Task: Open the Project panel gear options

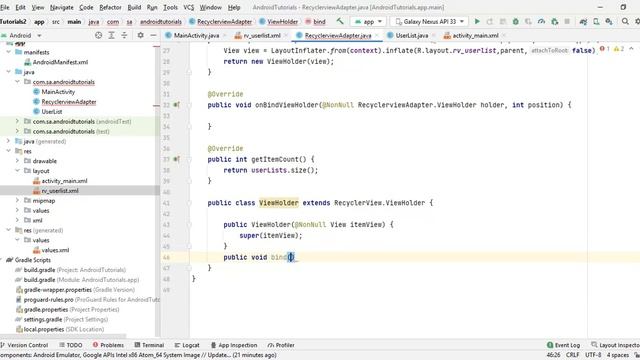Action: click(140, 36)
